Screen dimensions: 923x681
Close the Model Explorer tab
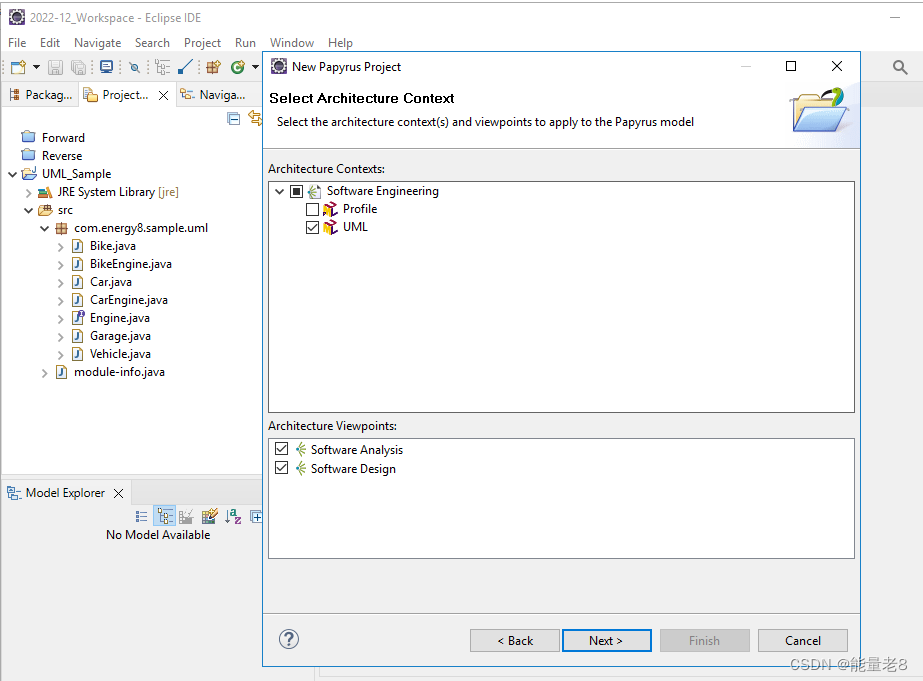point(118,493)
